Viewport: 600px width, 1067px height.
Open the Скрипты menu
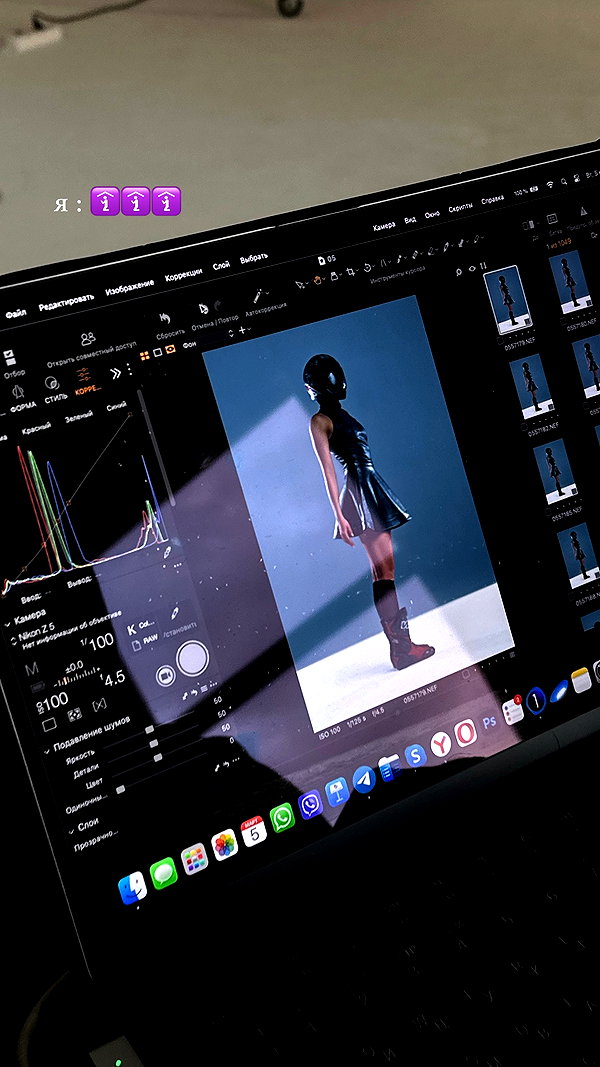(x=460, y=208)
